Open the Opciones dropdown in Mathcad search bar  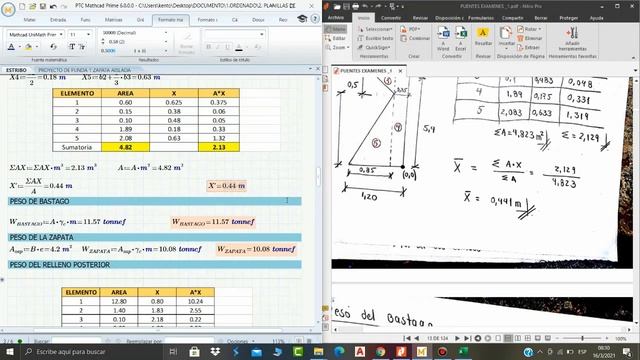click(x=240, y=341)
